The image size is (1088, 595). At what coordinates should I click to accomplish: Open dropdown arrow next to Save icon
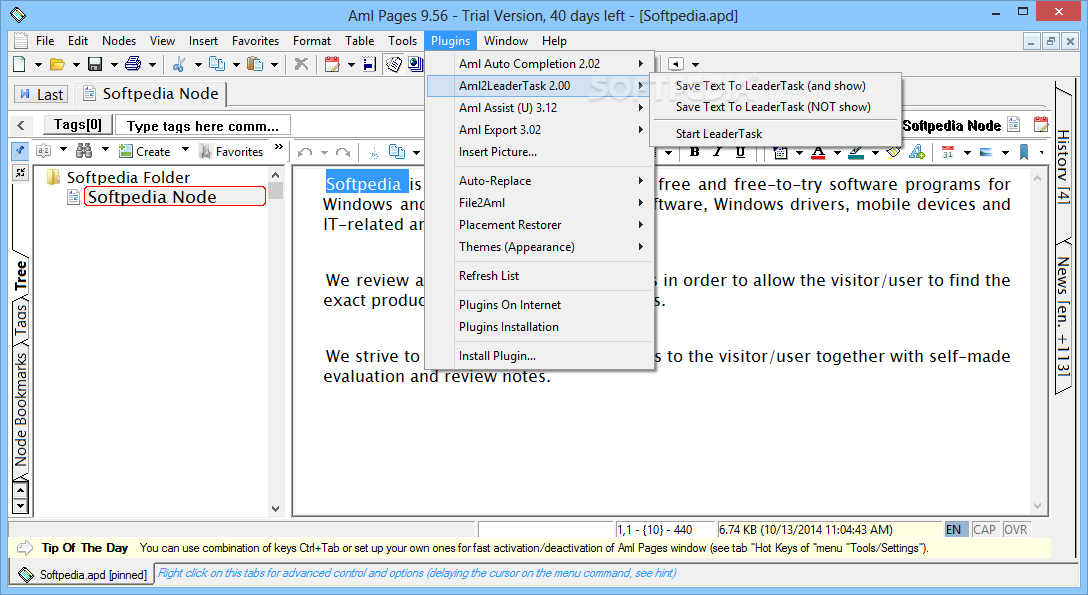click(x=114, y=65)
